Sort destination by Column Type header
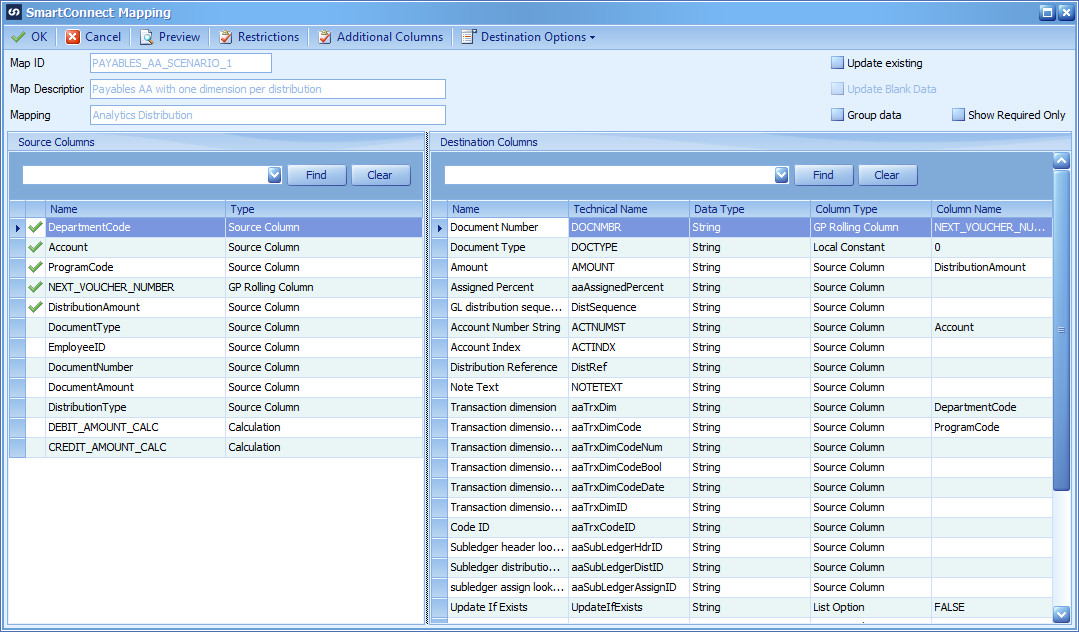1079x632 pixels. point(871,209)
